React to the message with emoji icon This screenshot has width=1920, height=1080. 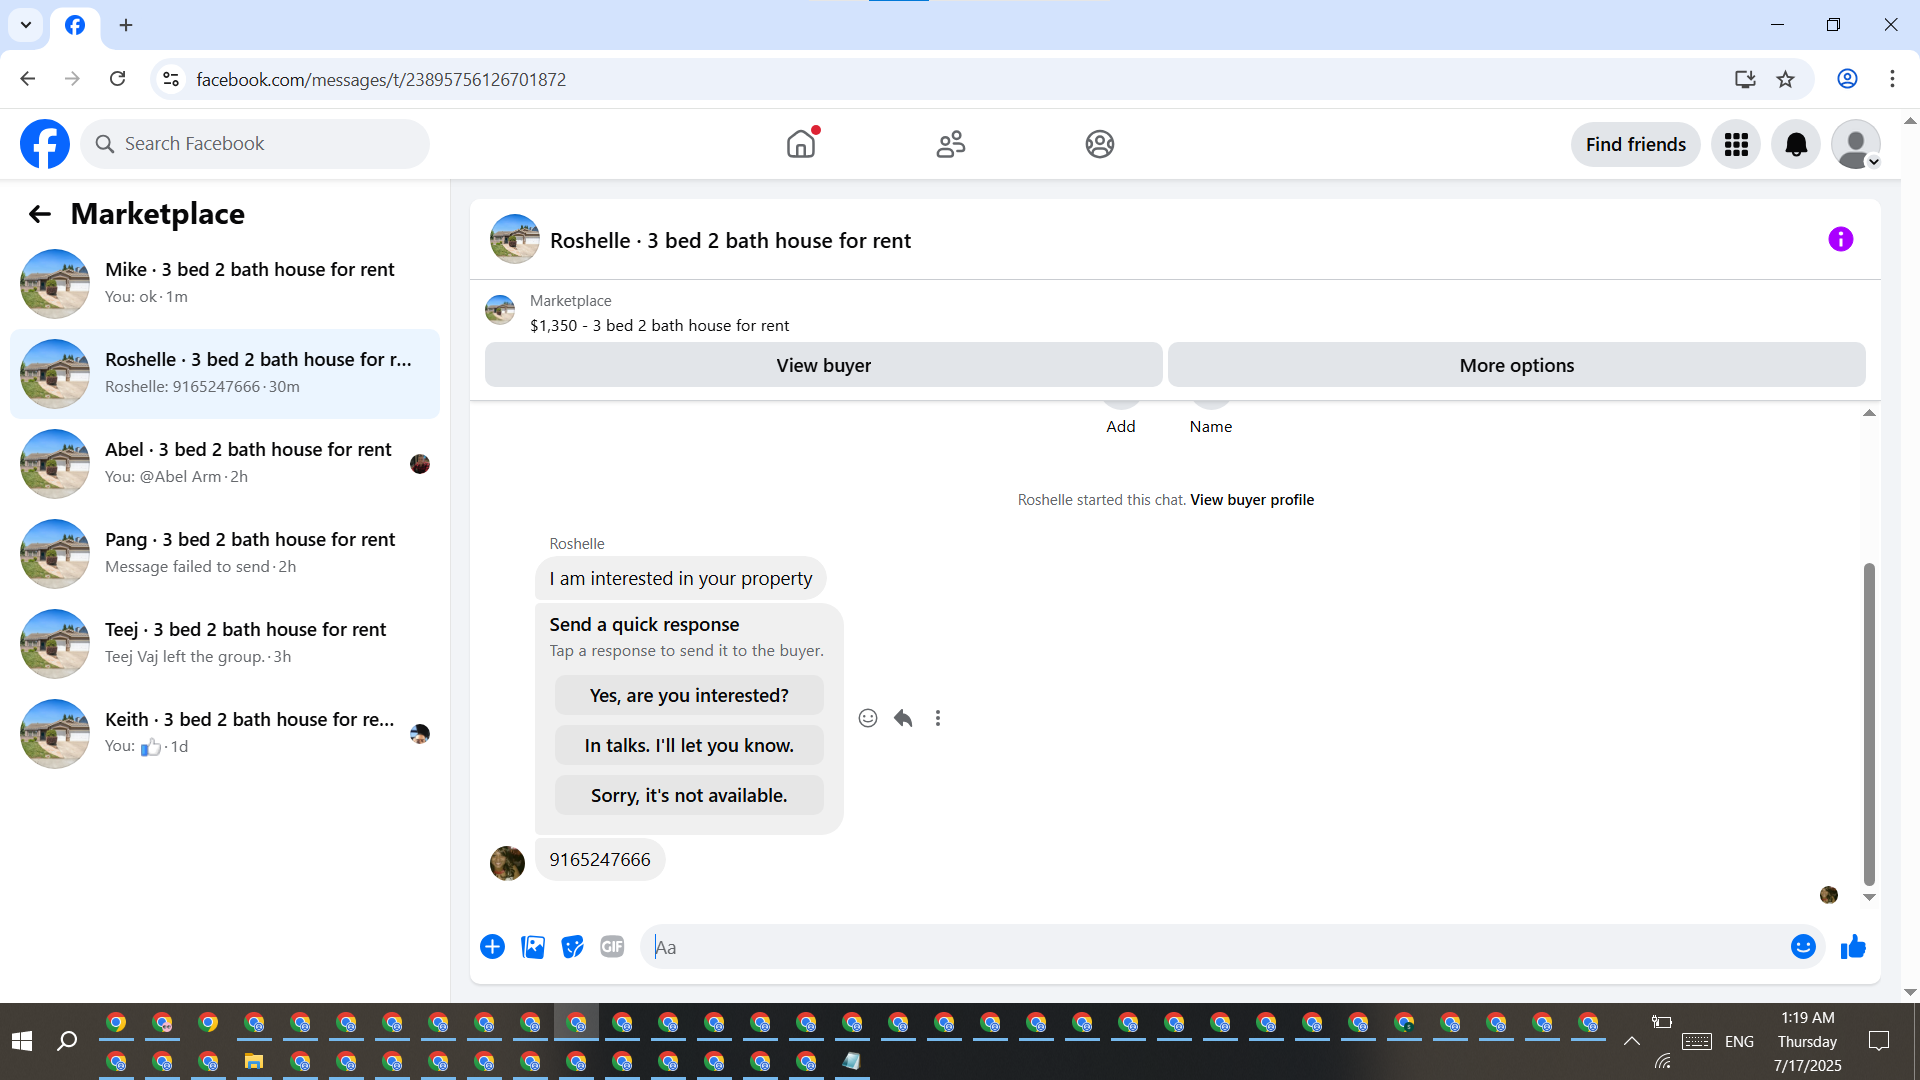click(868, 718)
